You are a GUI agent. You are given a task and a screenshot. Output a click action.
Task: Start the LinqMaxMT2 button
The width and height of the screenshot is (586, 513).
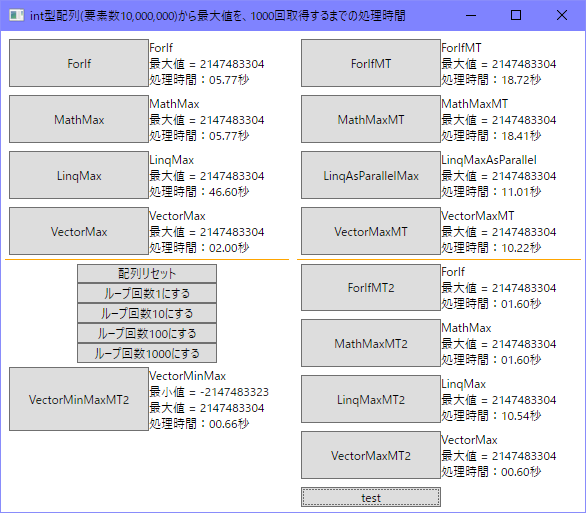coord(371,399)
